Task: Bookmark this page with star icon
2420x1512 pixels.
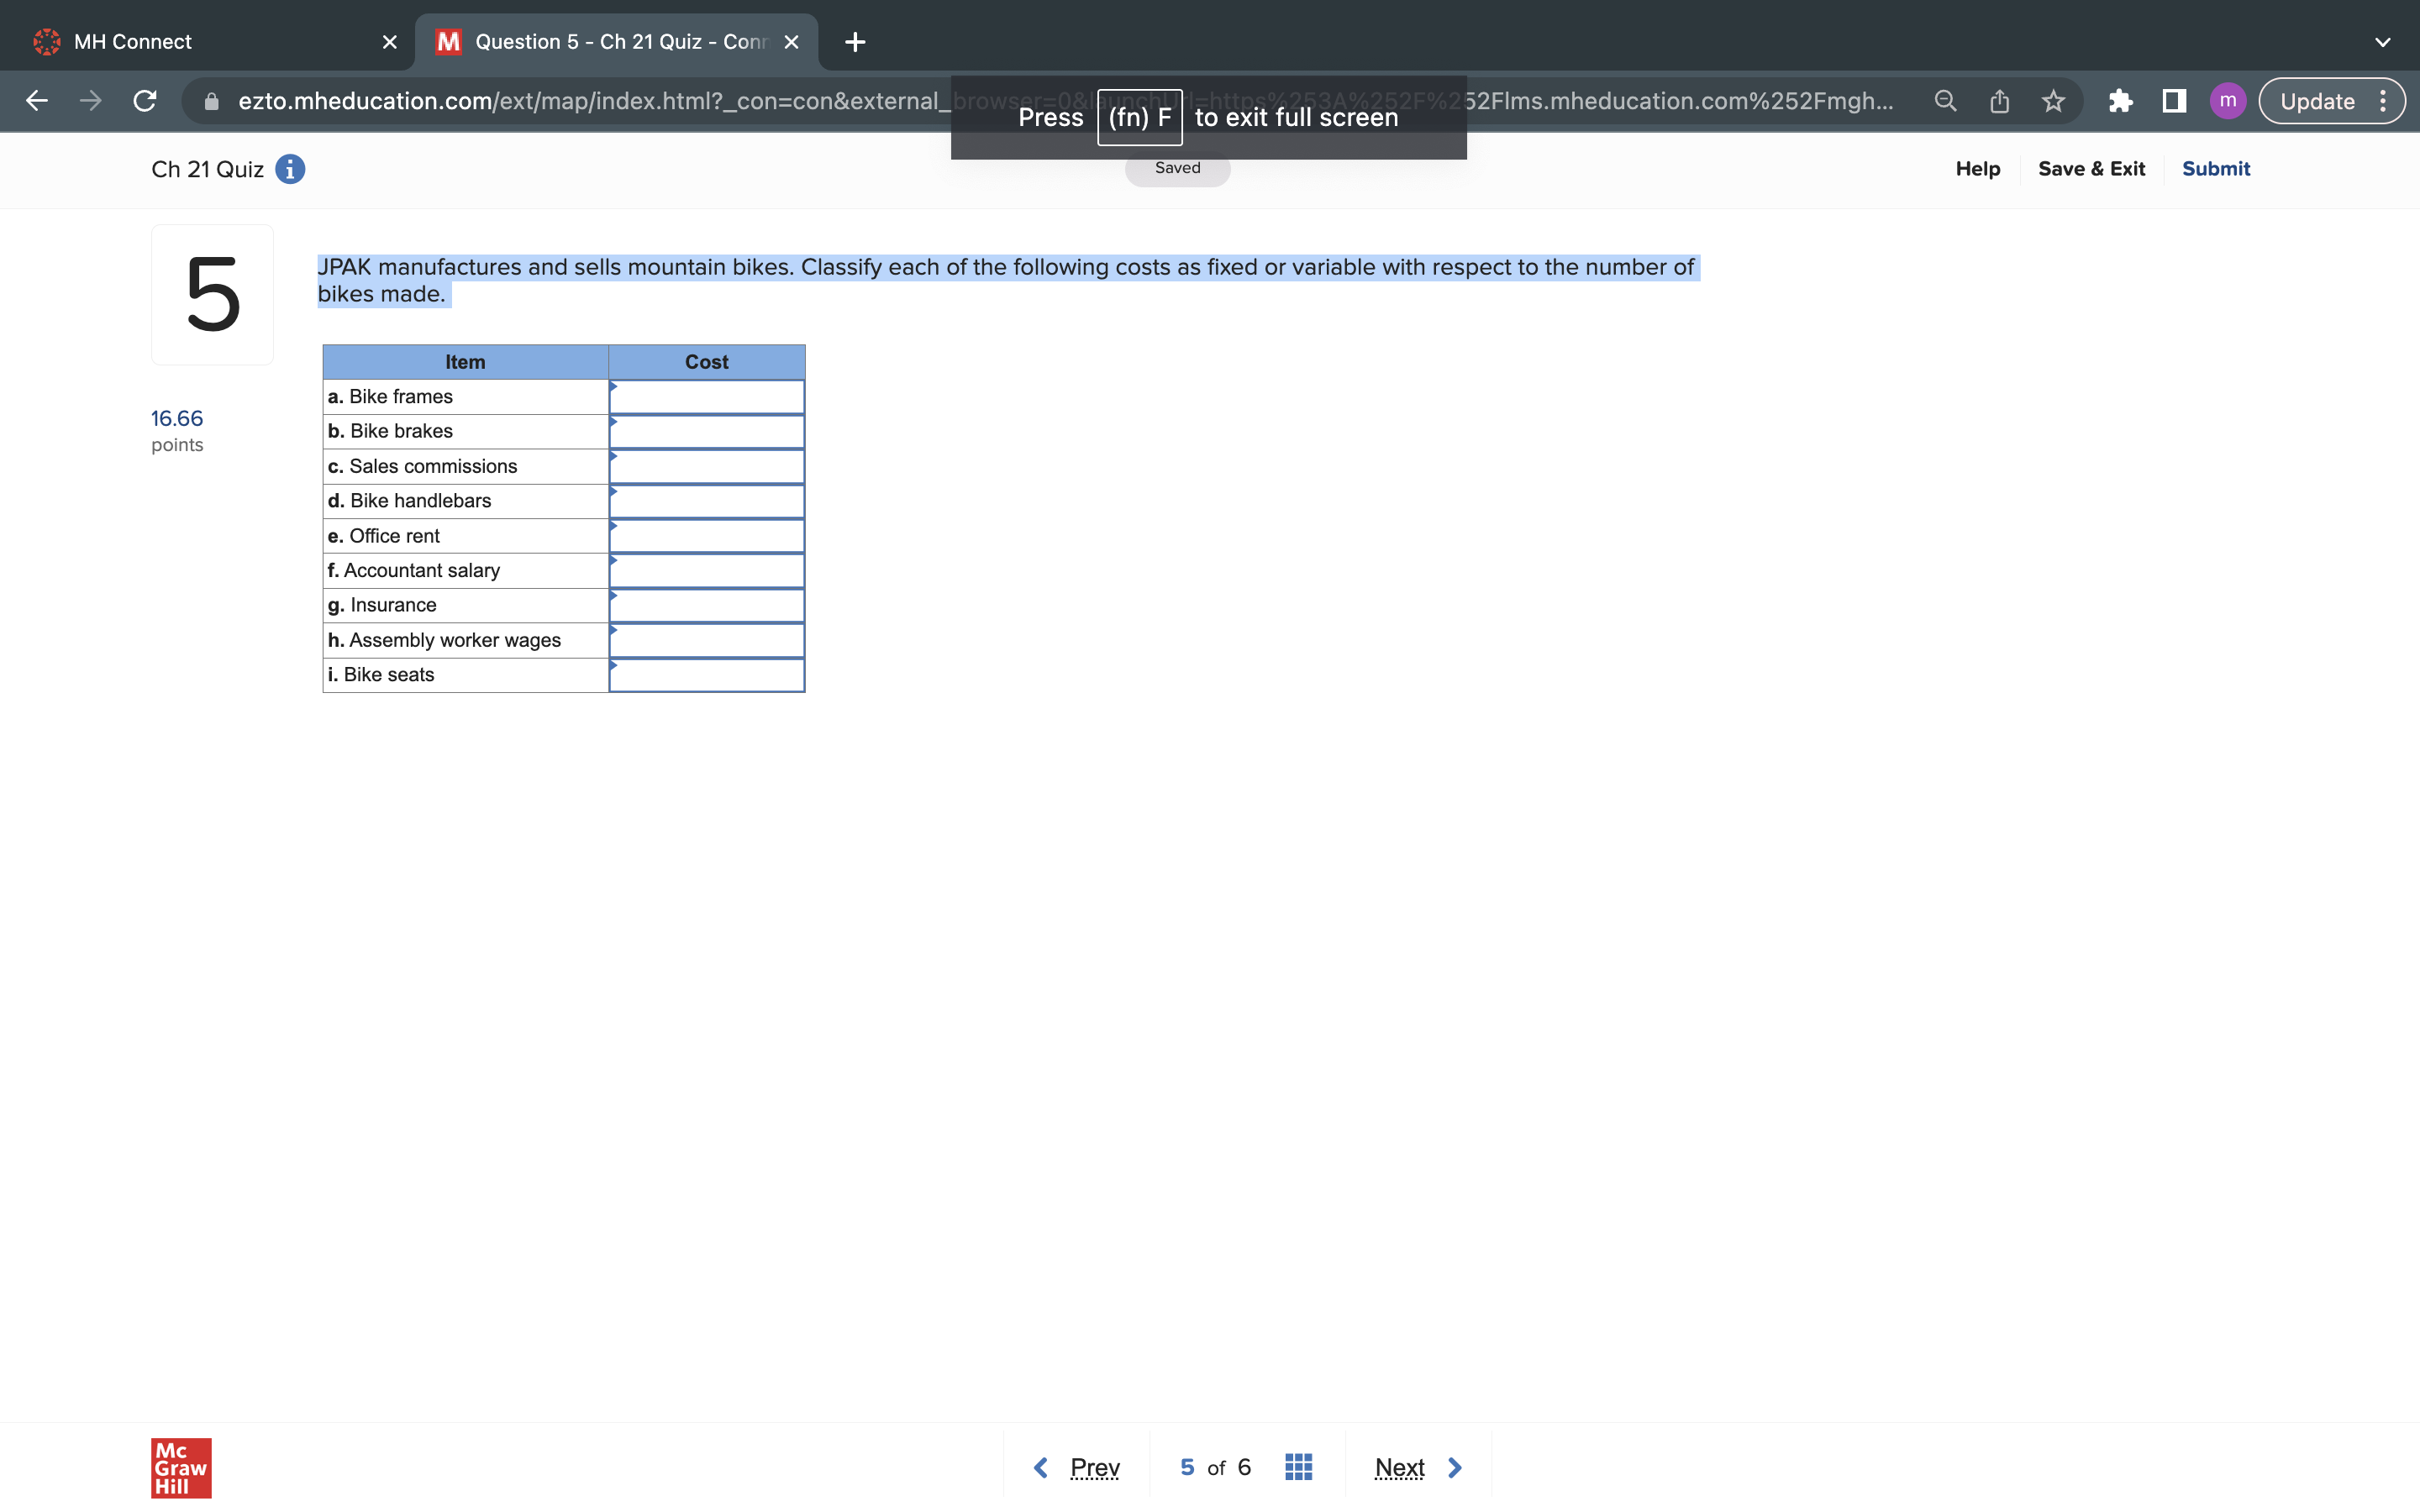Action: 2053,101
